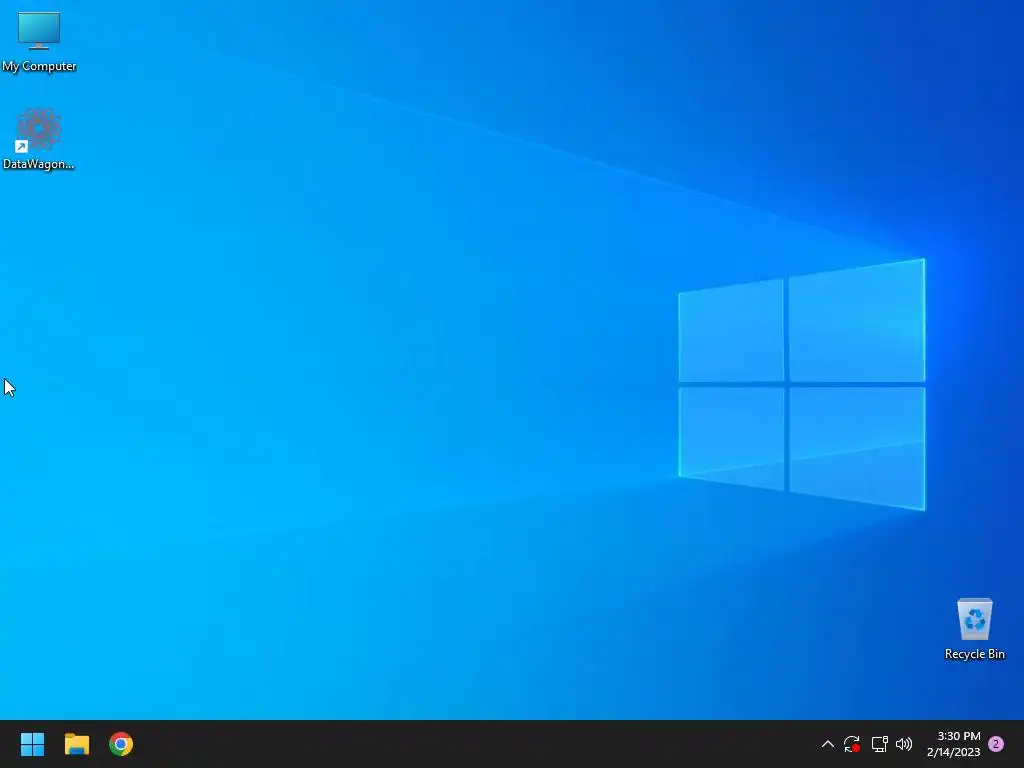The image size is (1024, 768).
Task: Click the DataWagon... label text
Action: 39,164
